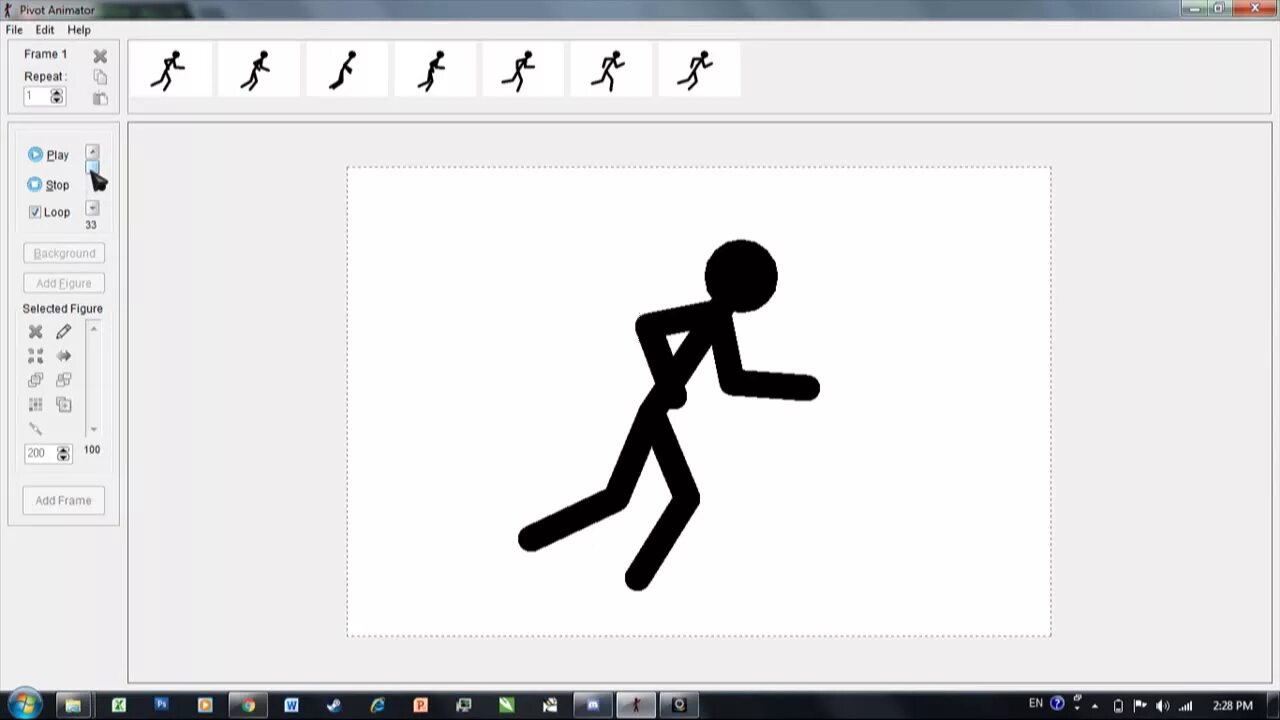Flip the selected figure horizontally

(x=63, y=355)
